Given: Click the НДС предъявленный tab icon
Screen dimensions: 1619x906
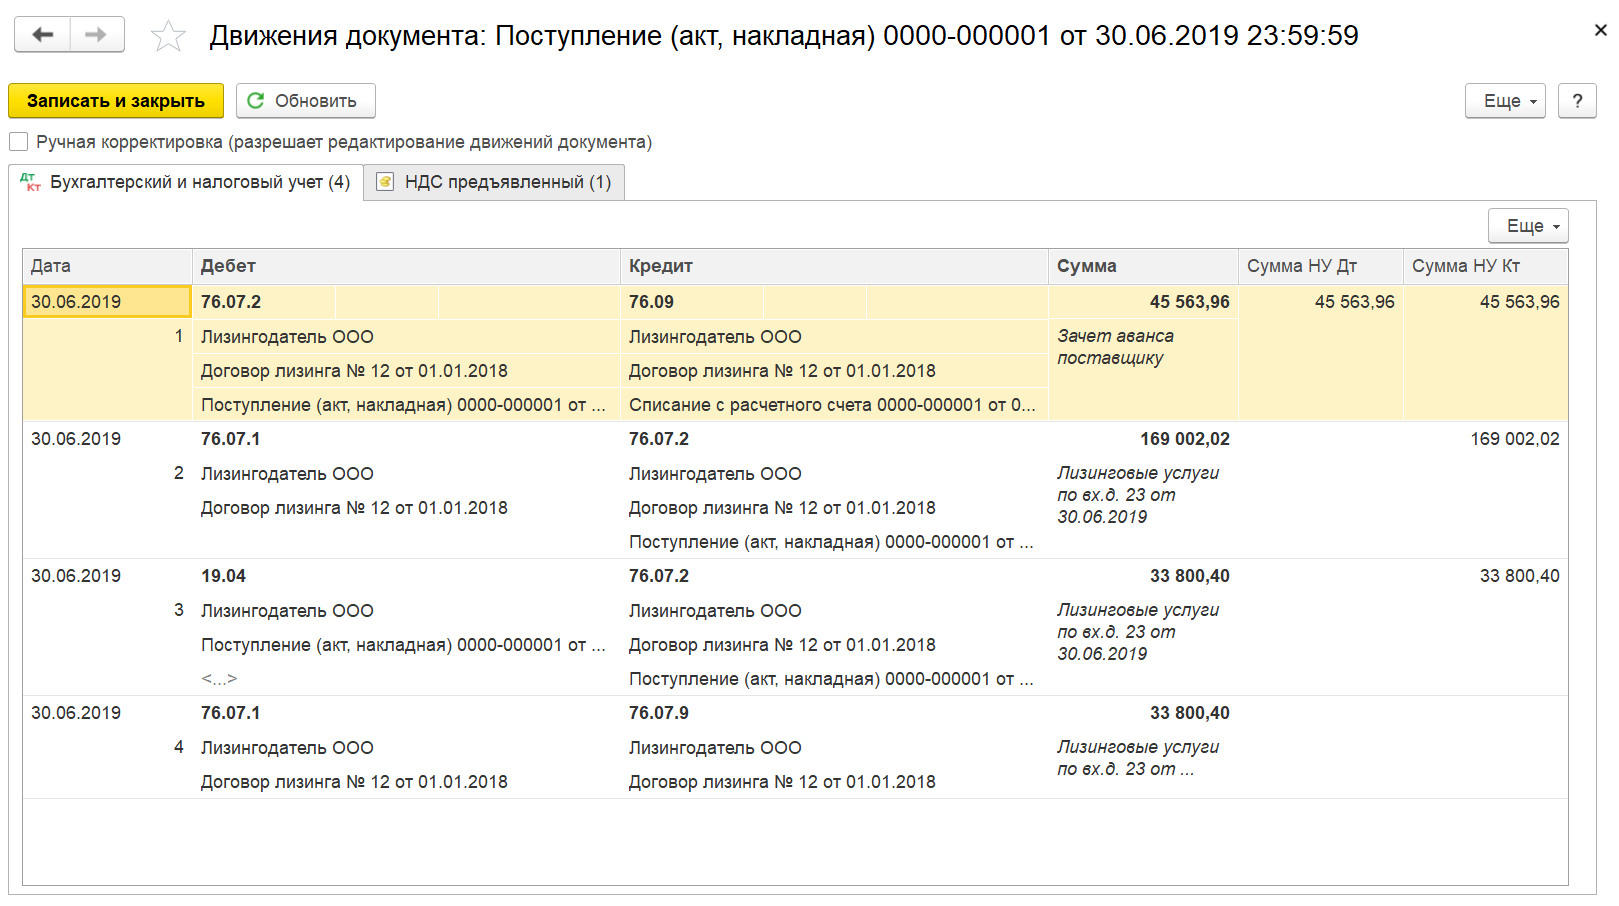Looking at the screenshot, I should (x=385, y=182).
